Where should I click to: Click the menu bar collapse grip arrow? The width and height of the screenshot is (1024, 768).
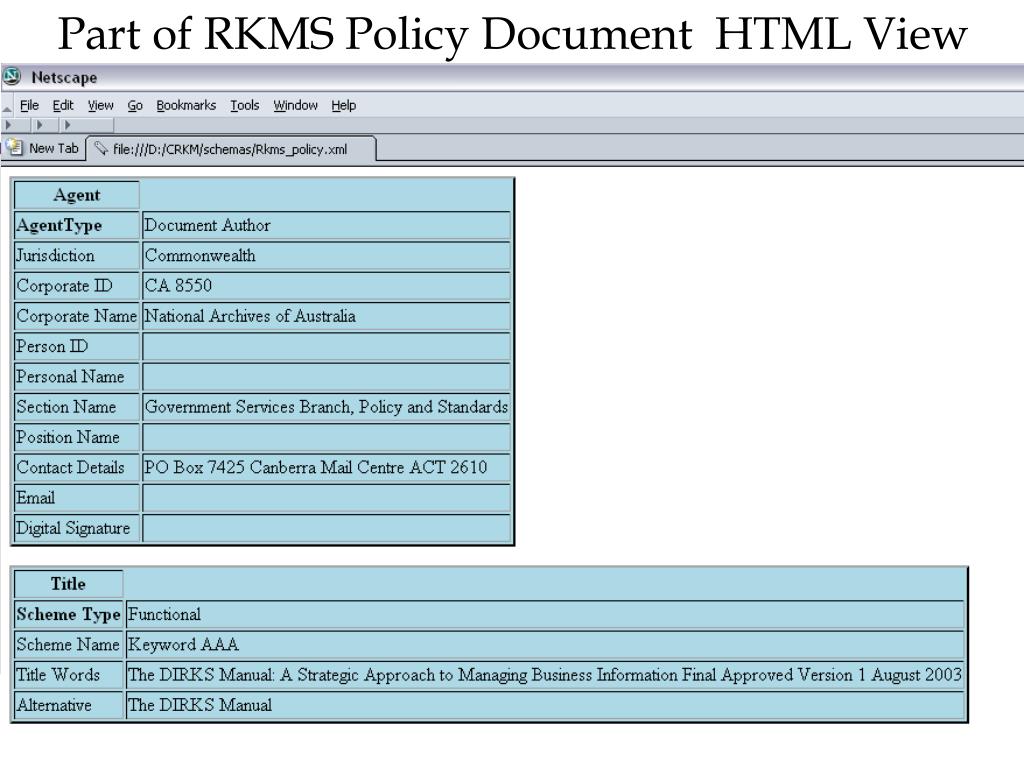pos(7,108)
